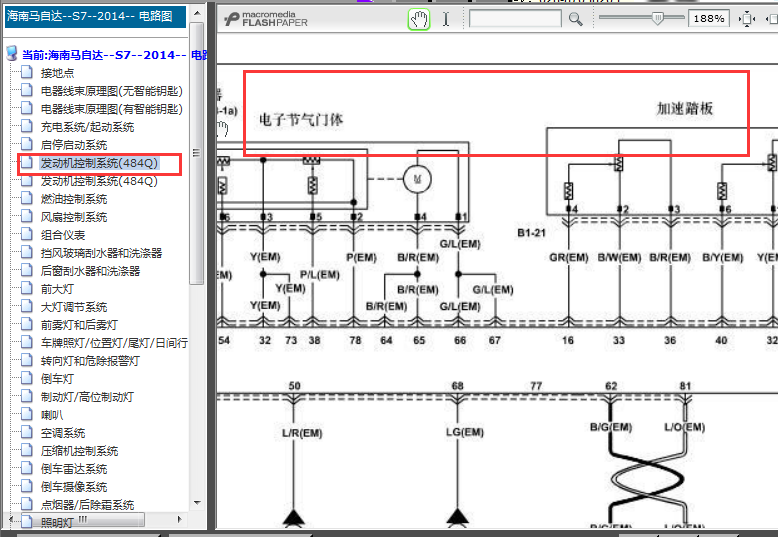The height and width of the screenshot is (537, 778).
Task: Click document icon beside 风扇控制系统
Action: pos(27,216)
